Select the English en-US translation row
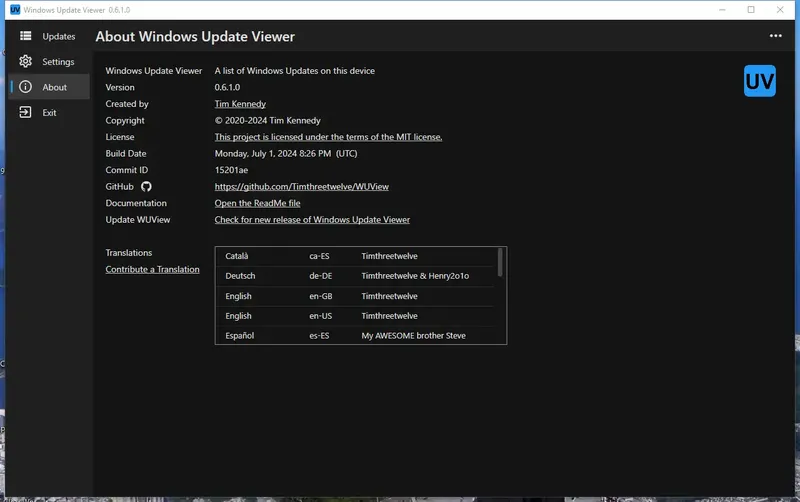Image resolution: width=800 pixels, height=502 pixels. click(x=356, y=316)
